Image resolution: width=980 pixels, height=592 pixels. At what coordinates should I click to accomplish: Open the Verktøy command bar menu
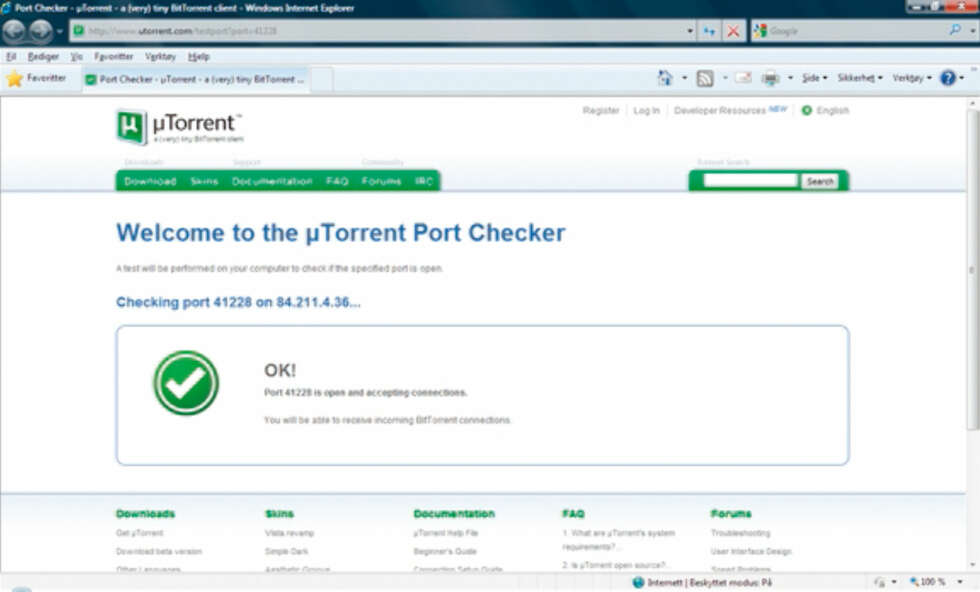[912, 78]
